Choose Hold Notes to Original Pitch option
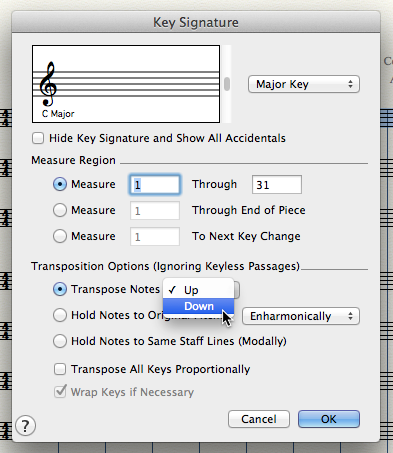This screenshot has width=393, height=453. pyautogui.click(x=60, y=315)
